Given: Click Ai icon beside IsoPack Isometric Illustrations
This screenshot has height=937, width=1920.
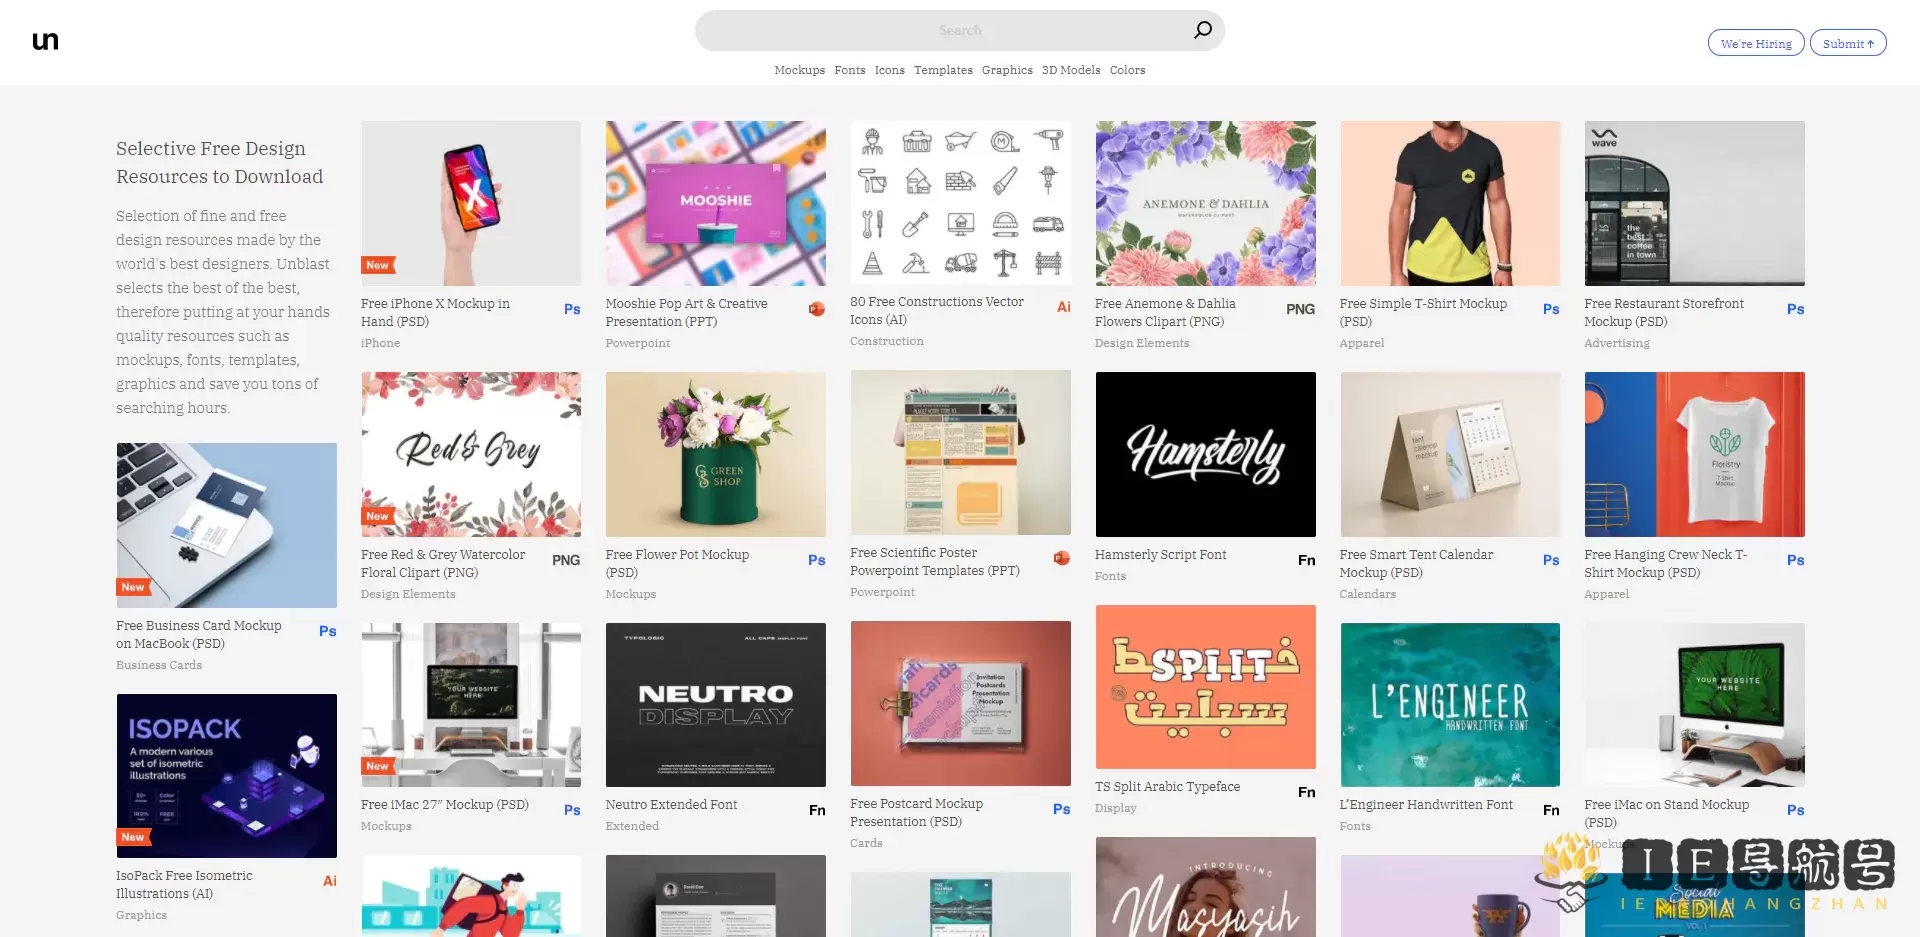Looking at the screenshot, I should coord(329,881).
